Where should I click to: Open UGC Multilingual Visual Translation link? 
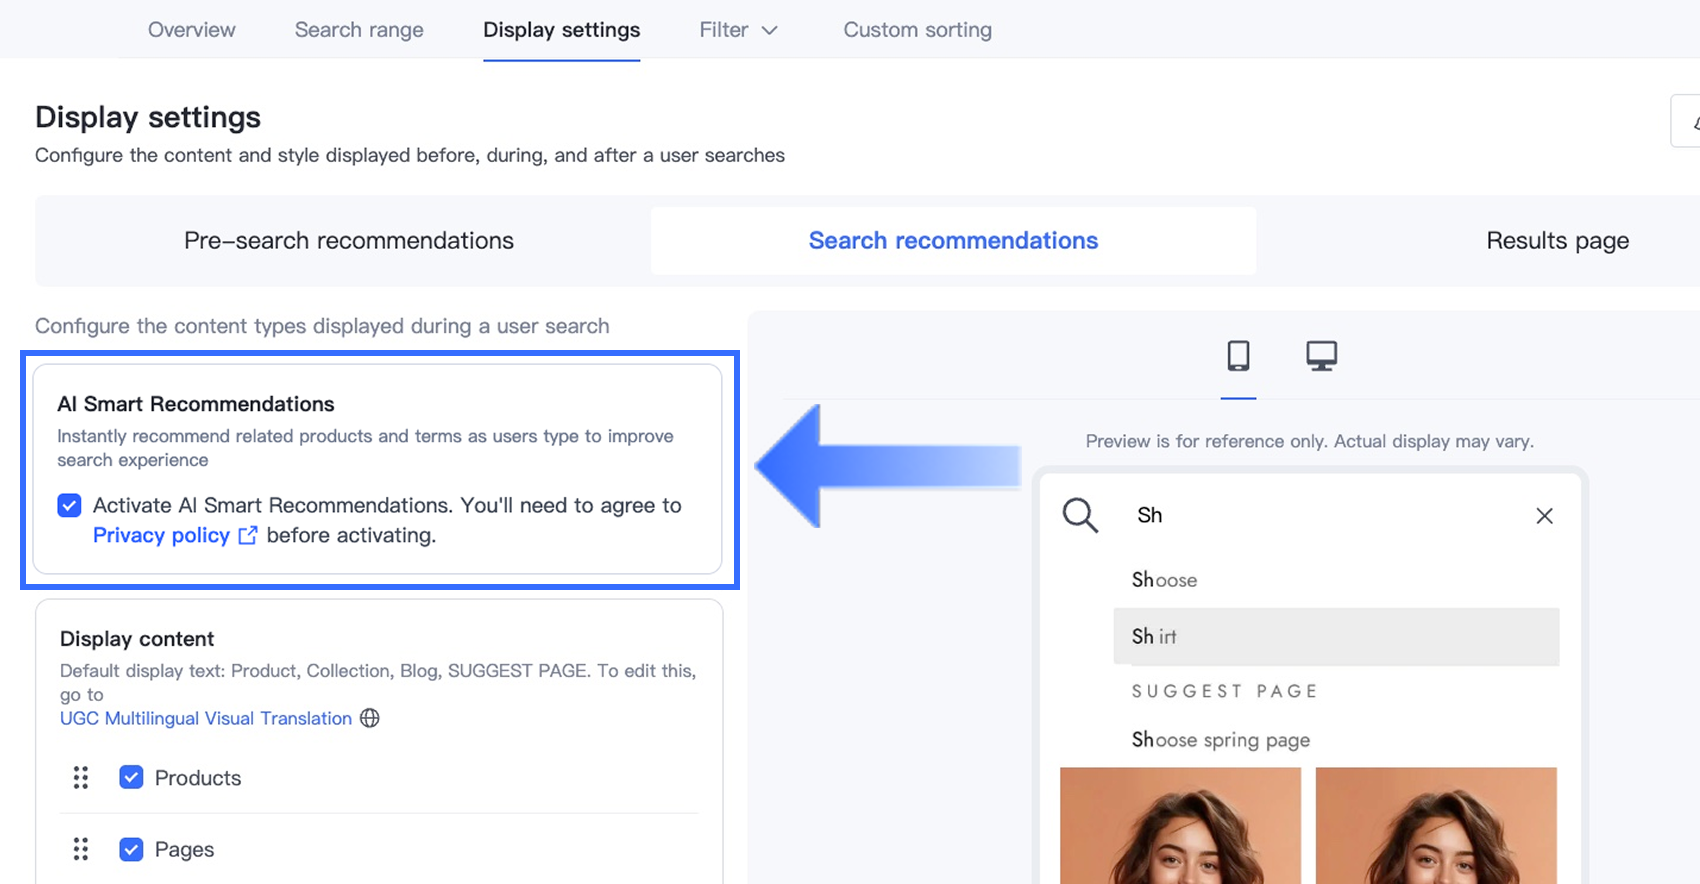[x=206, y=718]
